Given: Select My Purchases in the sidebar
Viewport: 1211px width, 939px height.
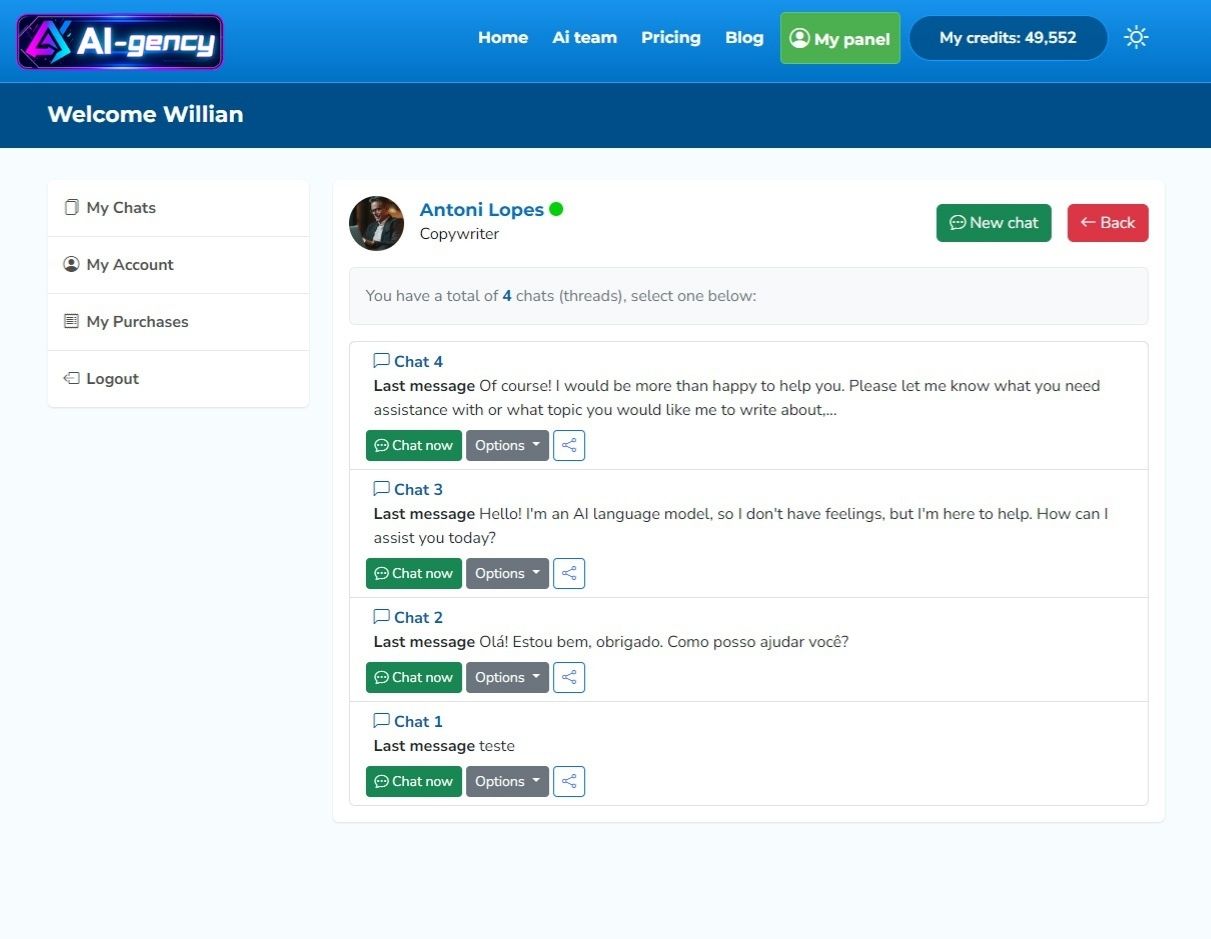Looking at the screenshot, I should [137, 322].
